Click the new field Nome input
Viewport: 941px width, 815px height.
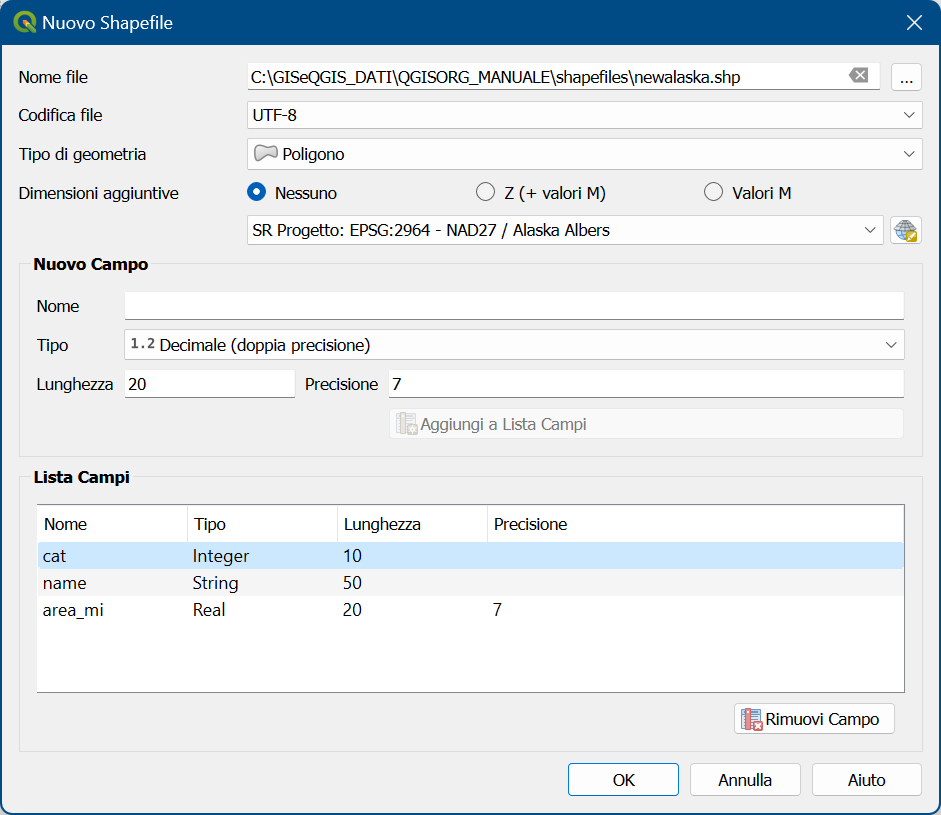point(514,306)
